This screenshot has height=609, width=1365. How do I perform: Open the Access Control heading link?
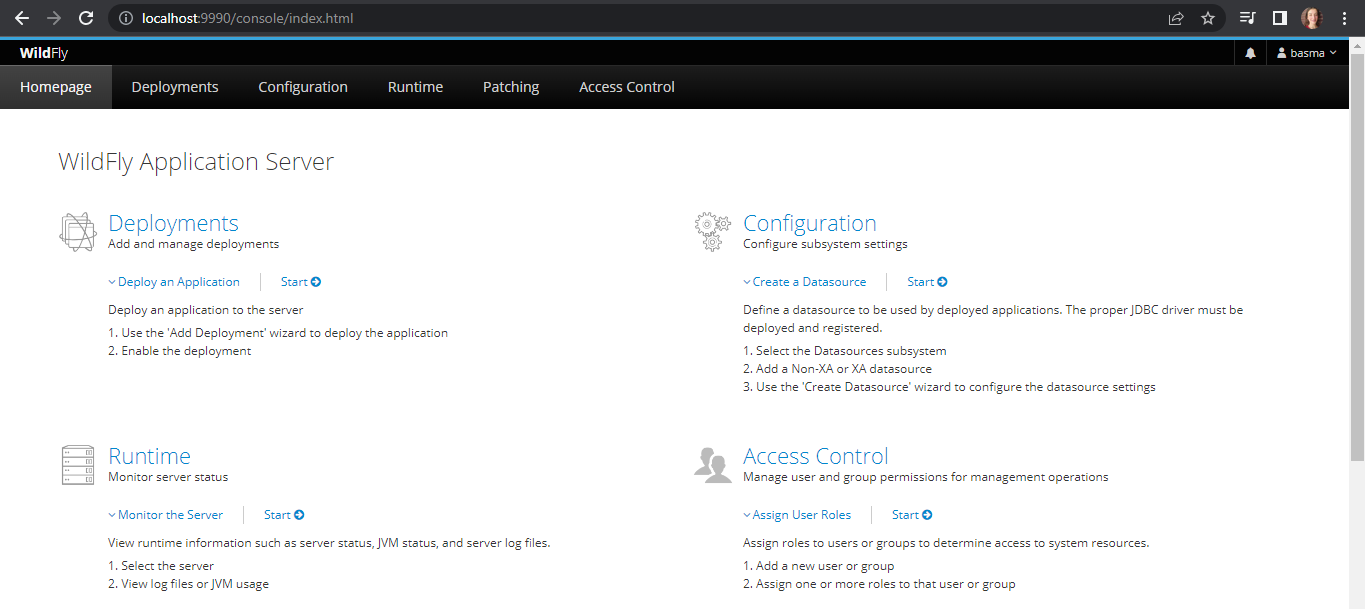(x=816, y=456)
